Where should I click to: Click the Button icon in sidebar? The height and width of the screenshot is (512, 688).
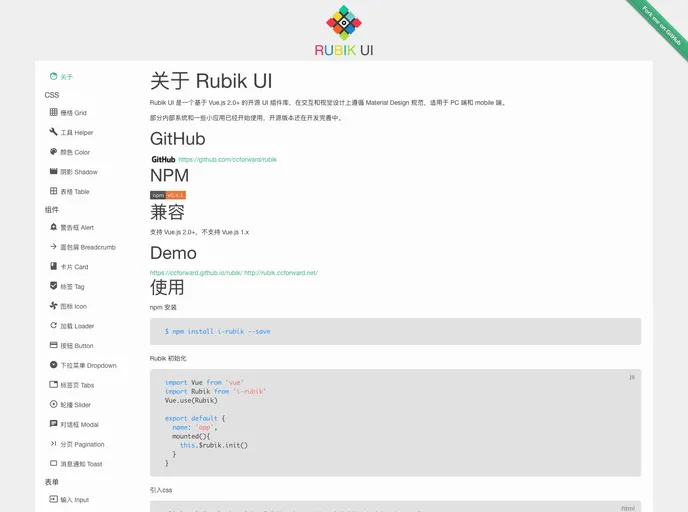pyautogui.click(x=54, y=345)
